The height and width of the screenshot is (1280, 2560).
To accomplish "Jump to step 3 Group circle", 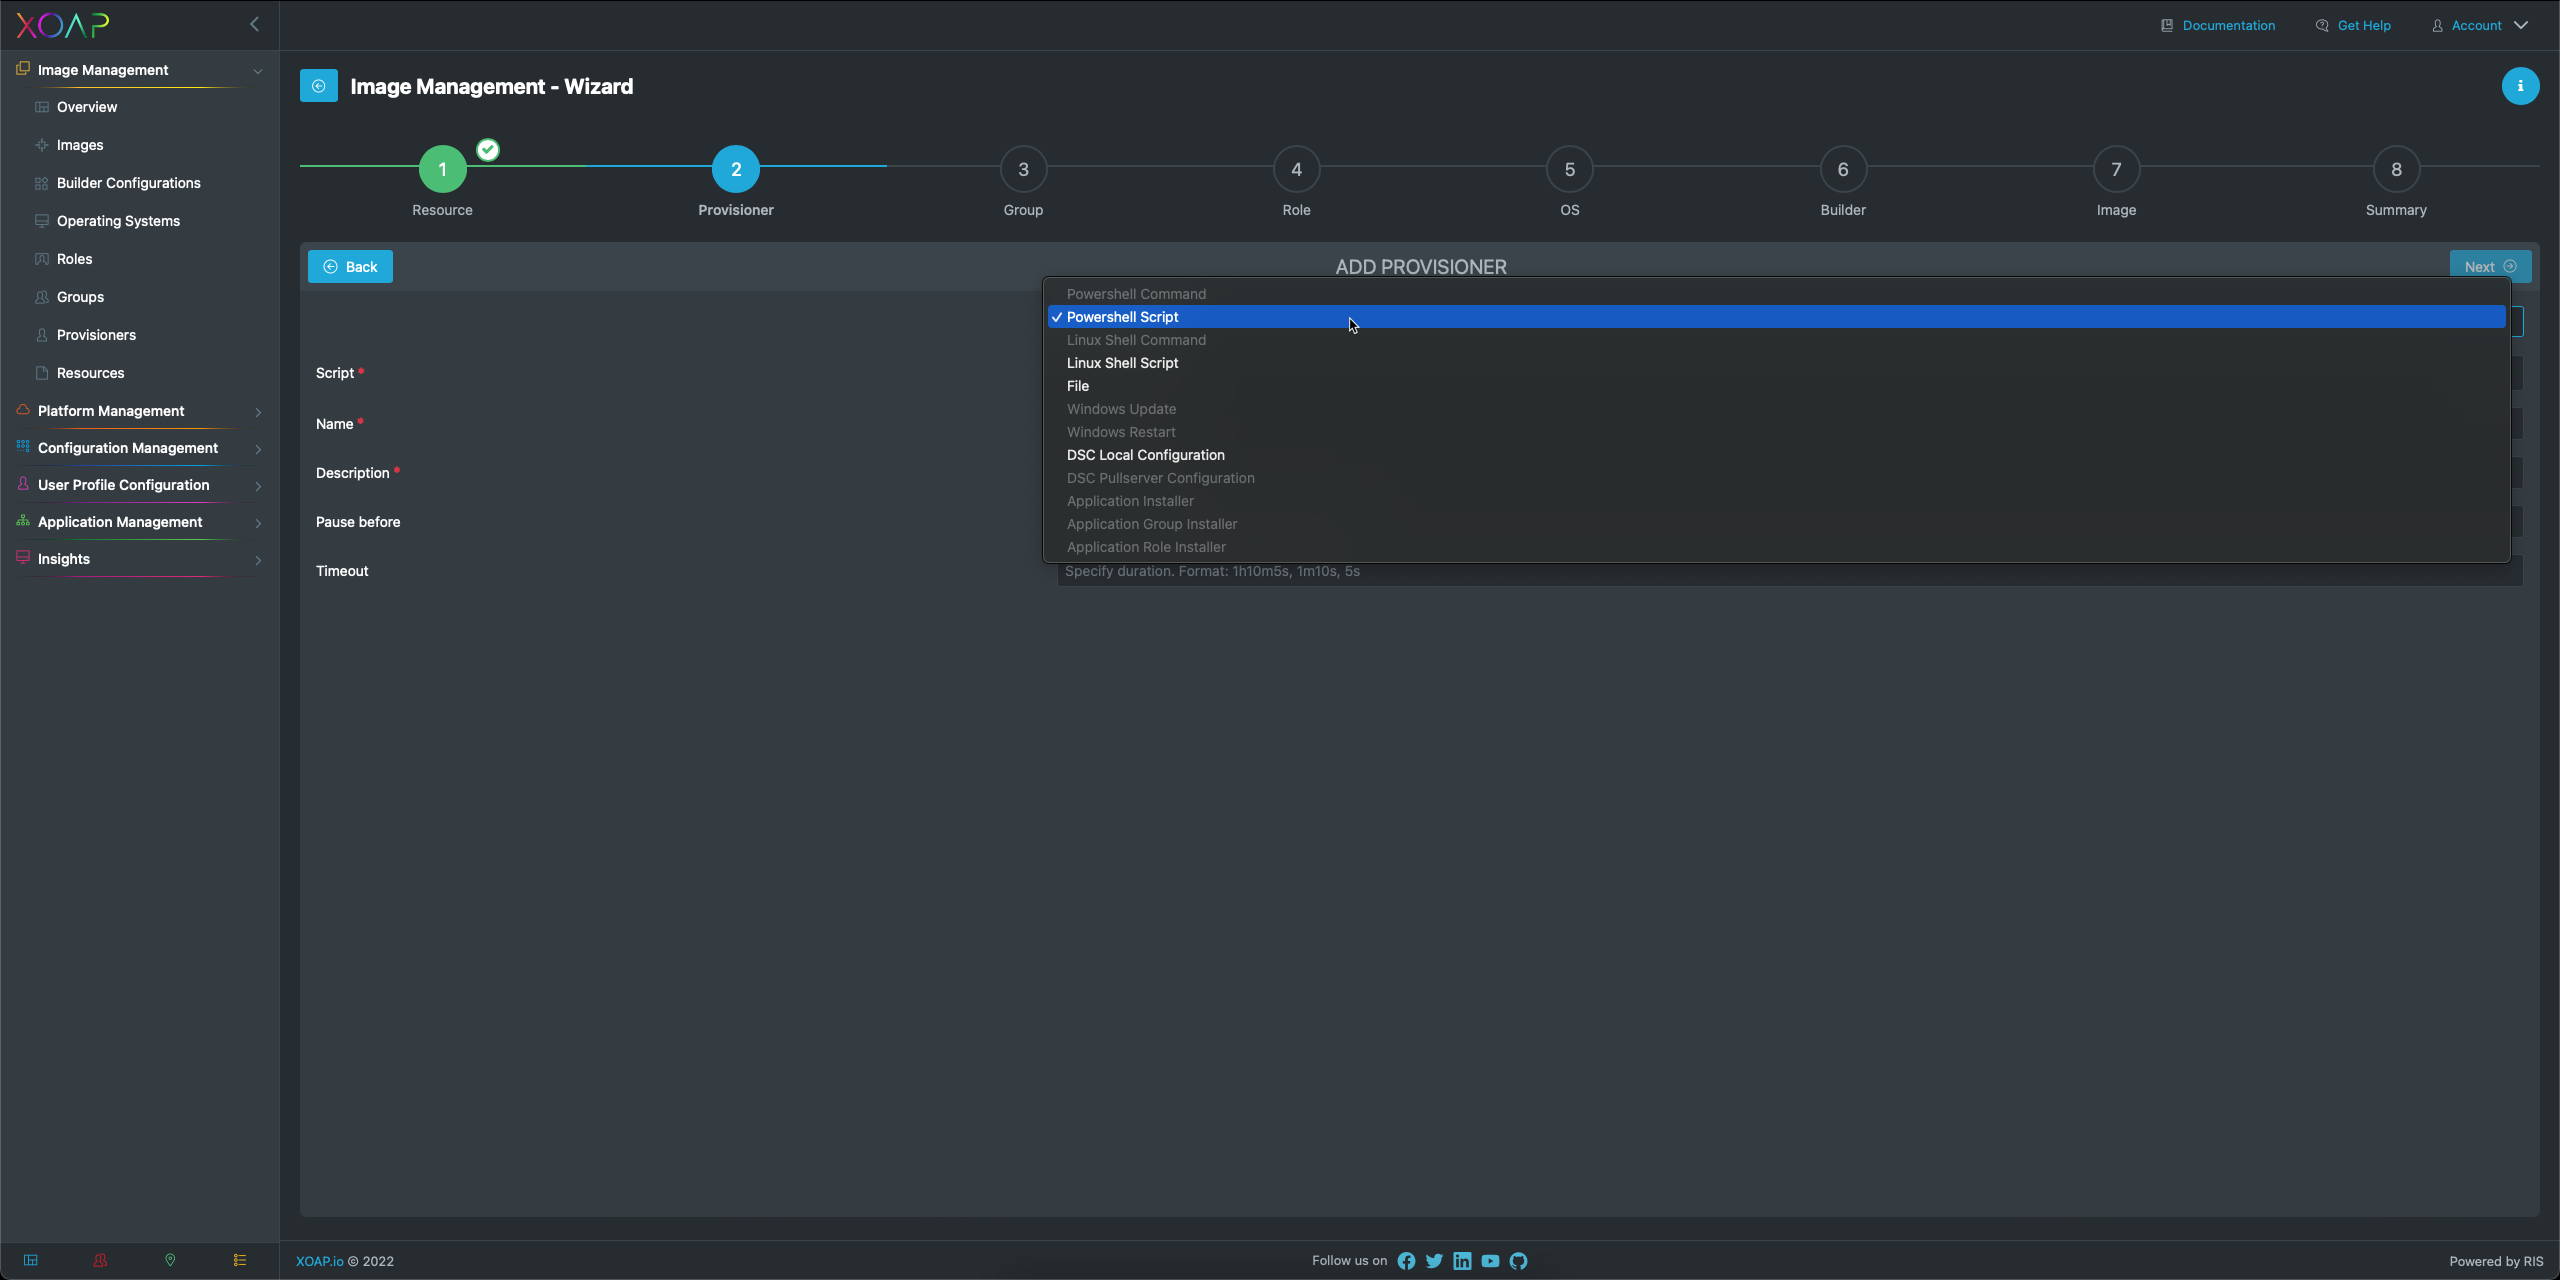I will [1023, 169].
